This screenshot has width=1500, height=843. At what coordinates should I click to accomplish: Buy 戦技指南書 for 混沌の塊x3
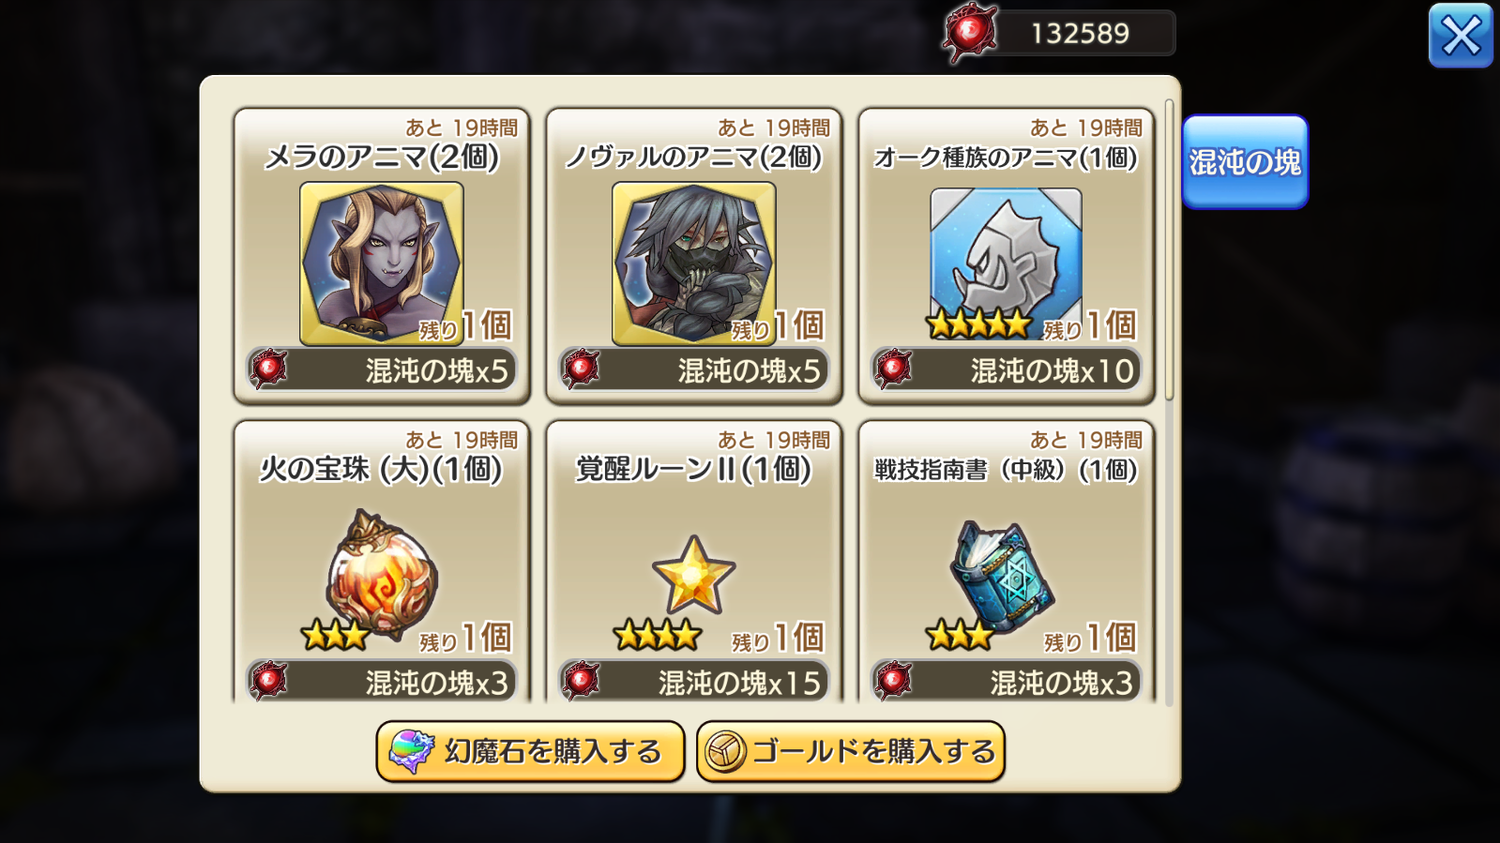pos(1006,682)
